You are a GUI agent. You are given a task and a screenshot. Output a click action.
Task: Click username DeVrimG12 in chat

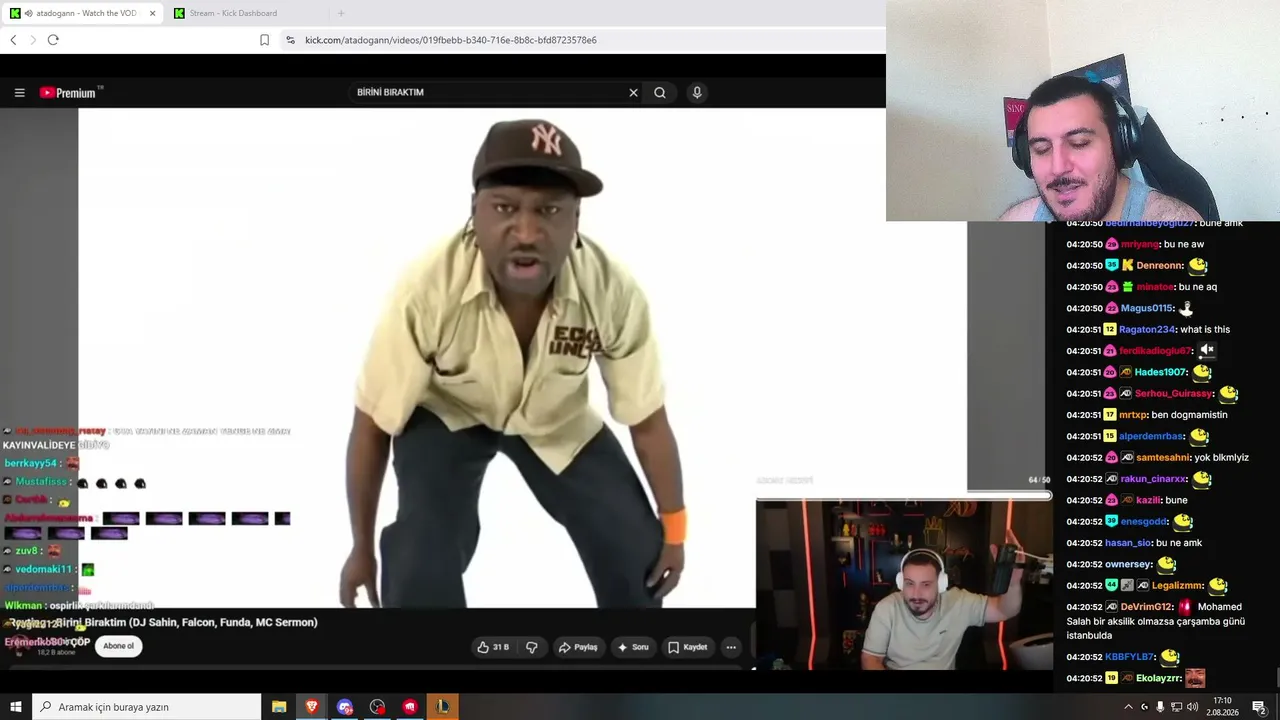[1146, 607]
